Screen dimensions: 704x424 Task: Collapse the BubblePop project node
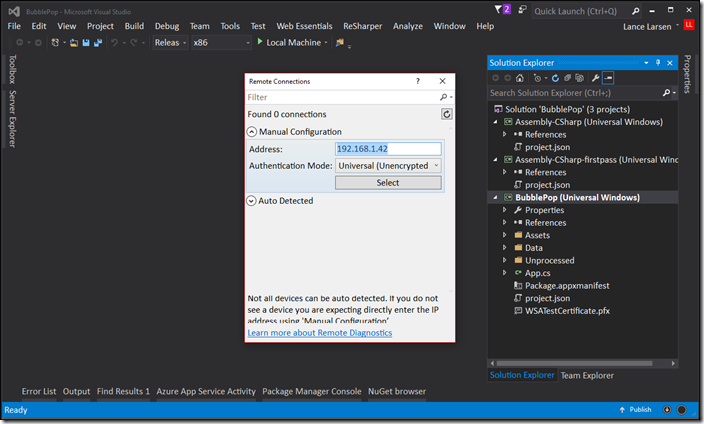495,197
